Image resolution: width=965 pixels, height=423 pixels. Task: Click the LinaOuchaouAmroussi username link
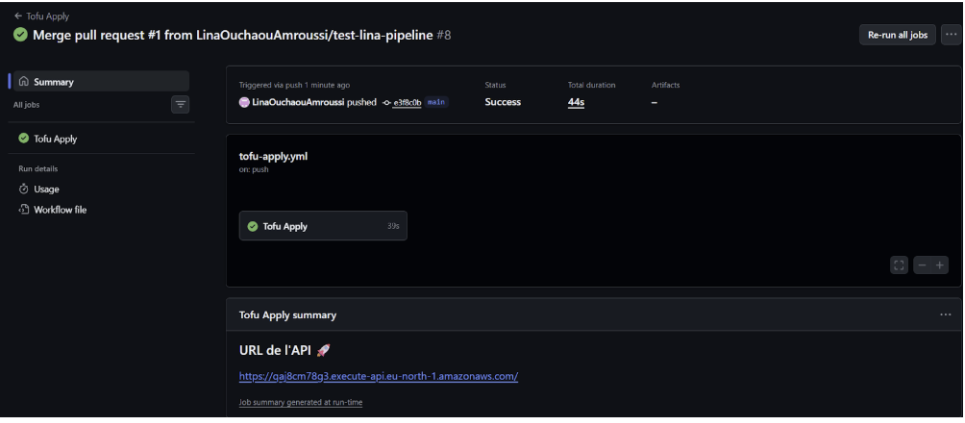(298, 102)
